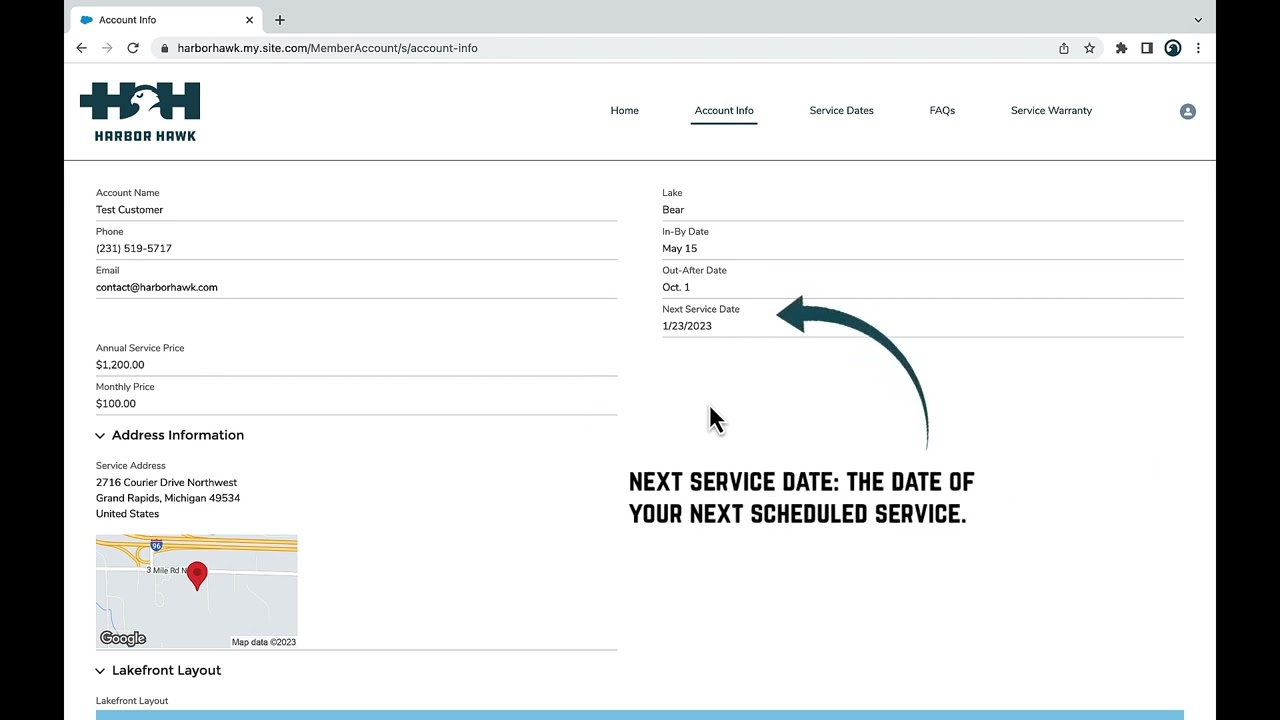Click the 'Bear' lake value
This screenshot has width=1280, height=720.
tap(673, 210)
